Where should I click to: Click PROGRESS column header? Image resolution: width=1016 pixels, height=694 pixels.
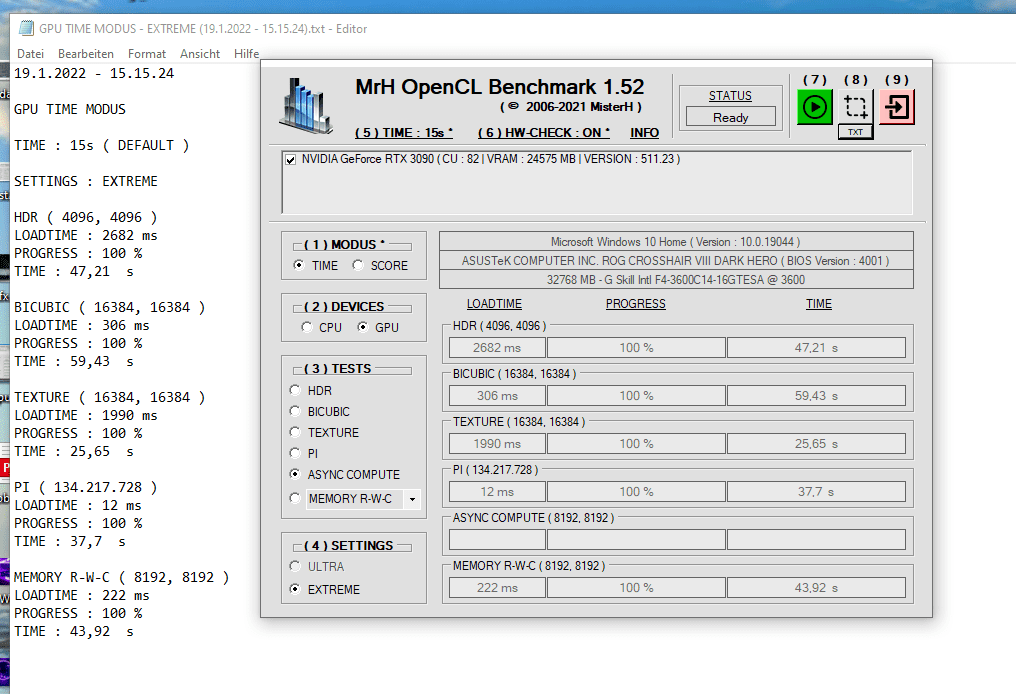636,304
